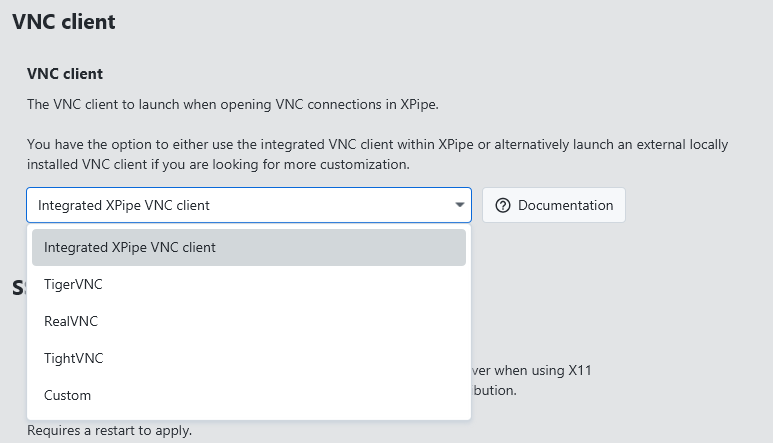773x443 pixels.
Task: Open the Documentation button
Action: (x=554, y=205)
